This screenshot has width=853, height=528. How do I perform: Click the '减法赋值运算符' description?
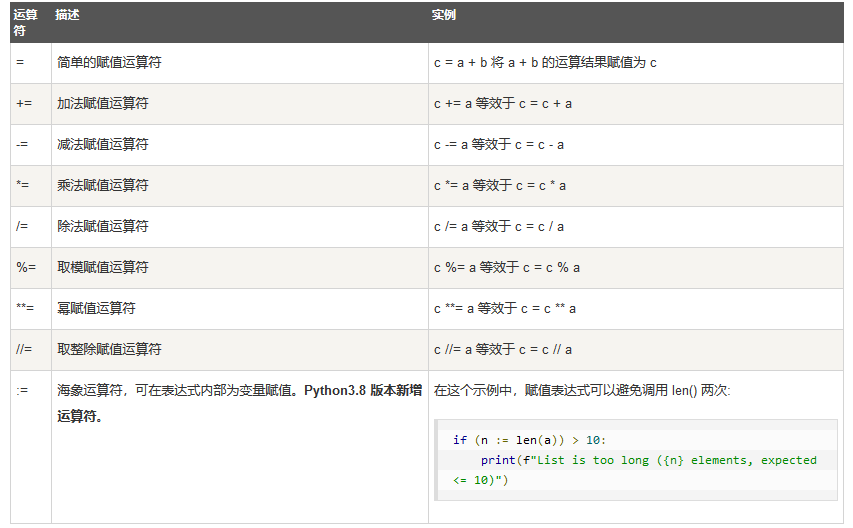pos(103,144)
